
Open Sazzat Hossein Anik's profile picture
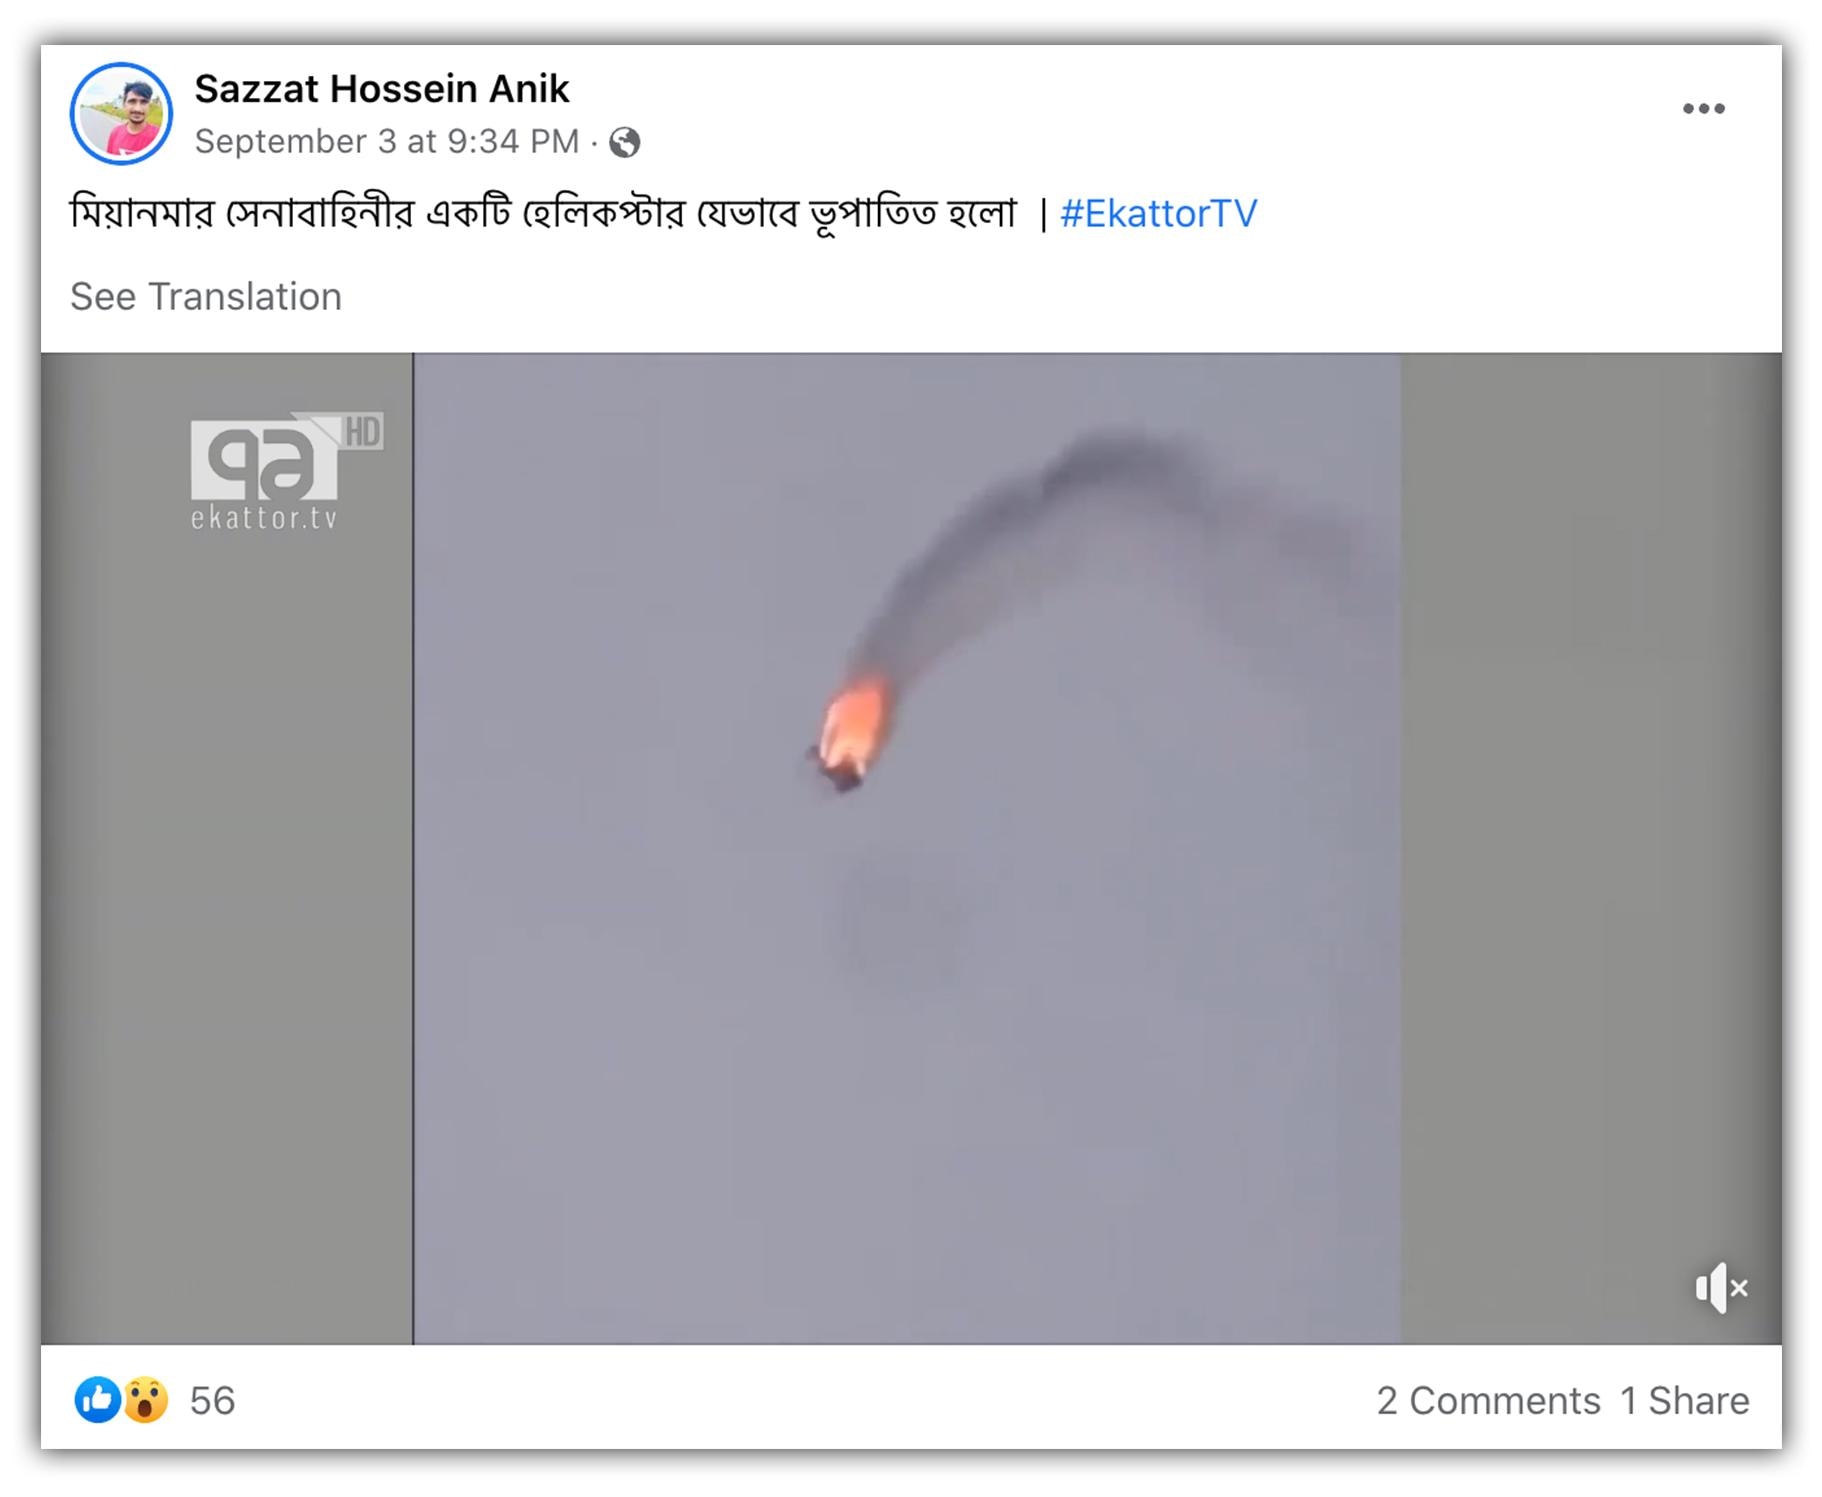pyautogui.click(x=121, y=113)
